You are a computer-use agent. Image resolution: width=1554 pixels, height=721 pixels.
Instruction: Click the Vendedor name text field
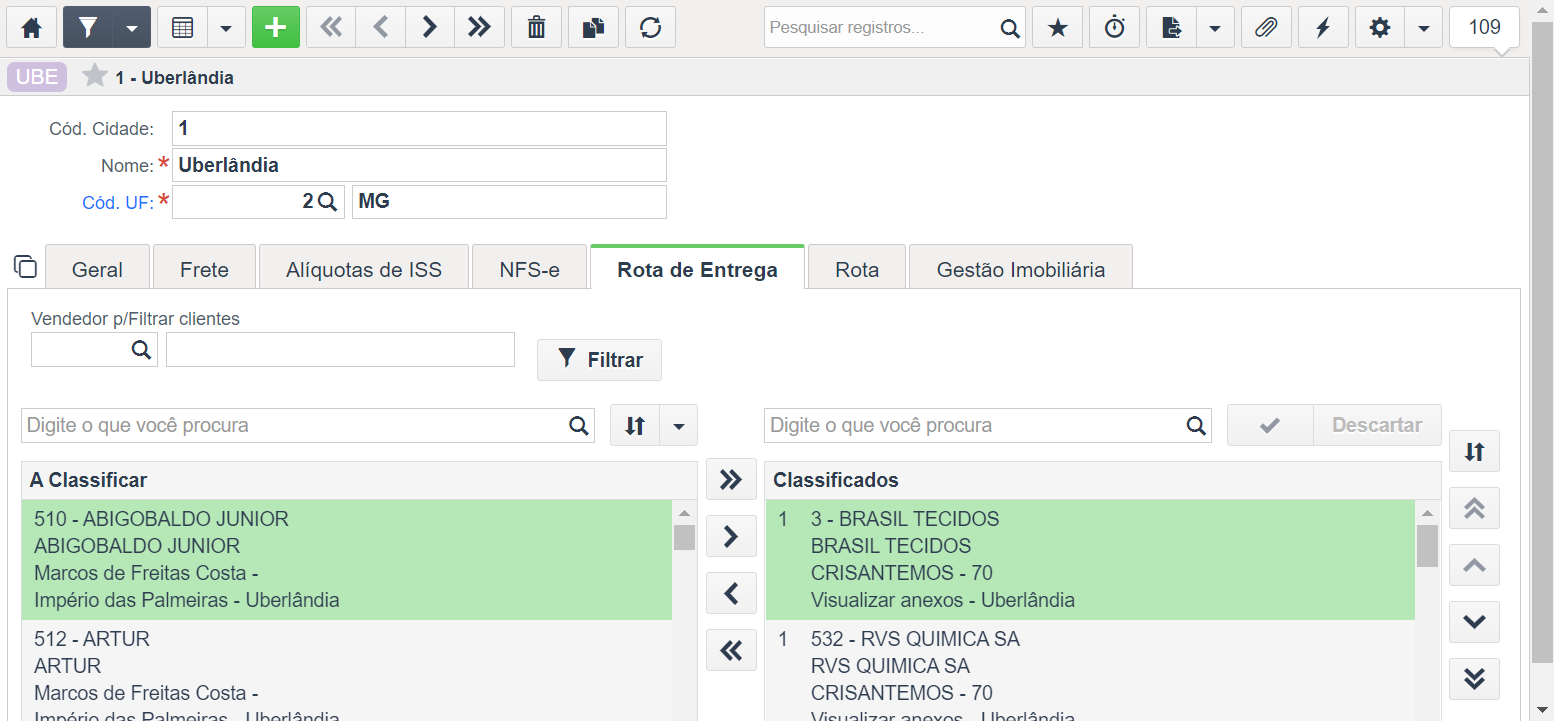[340, 350]
